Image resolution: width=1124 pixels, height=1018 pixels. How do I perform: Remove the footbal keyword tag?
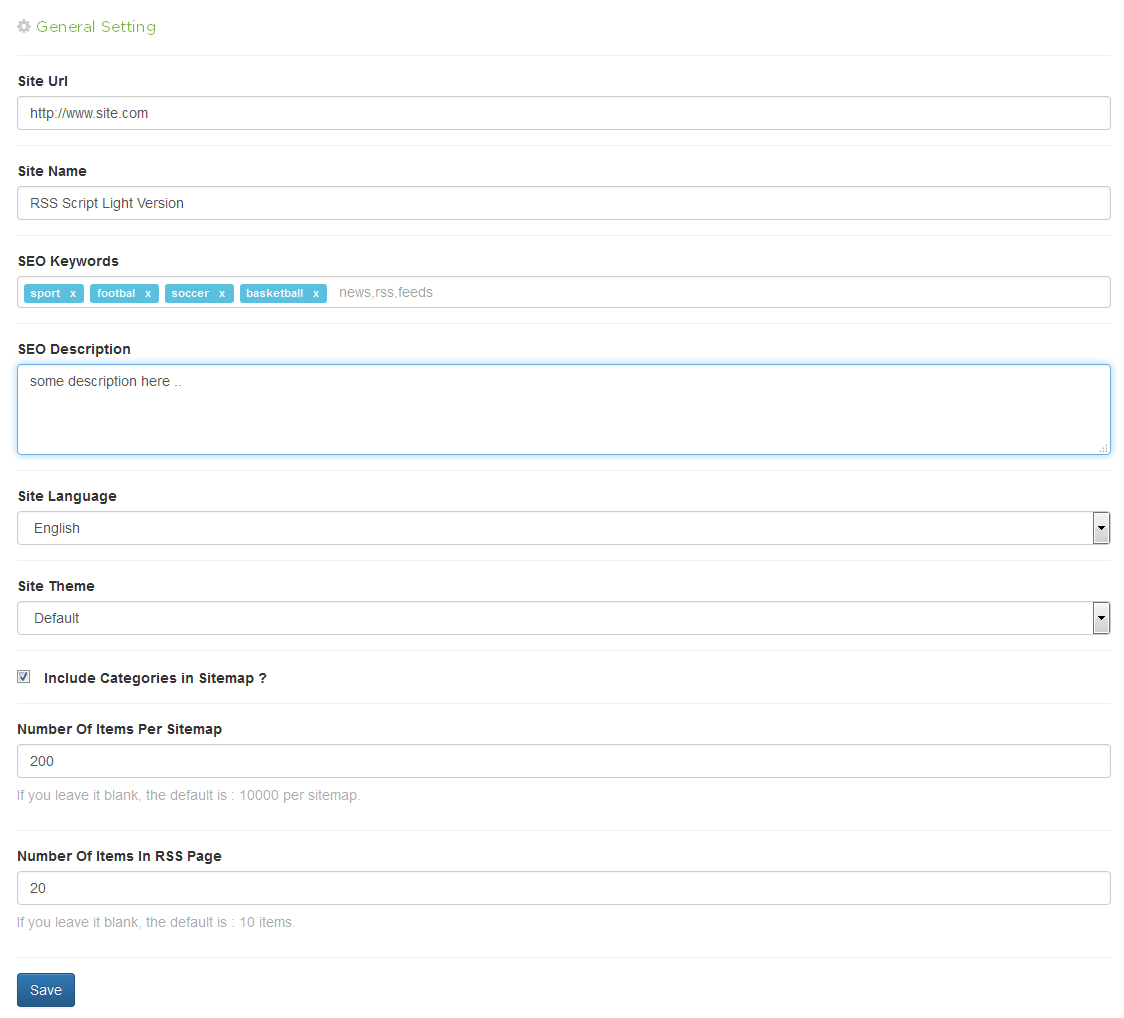(x=148, y=294)
